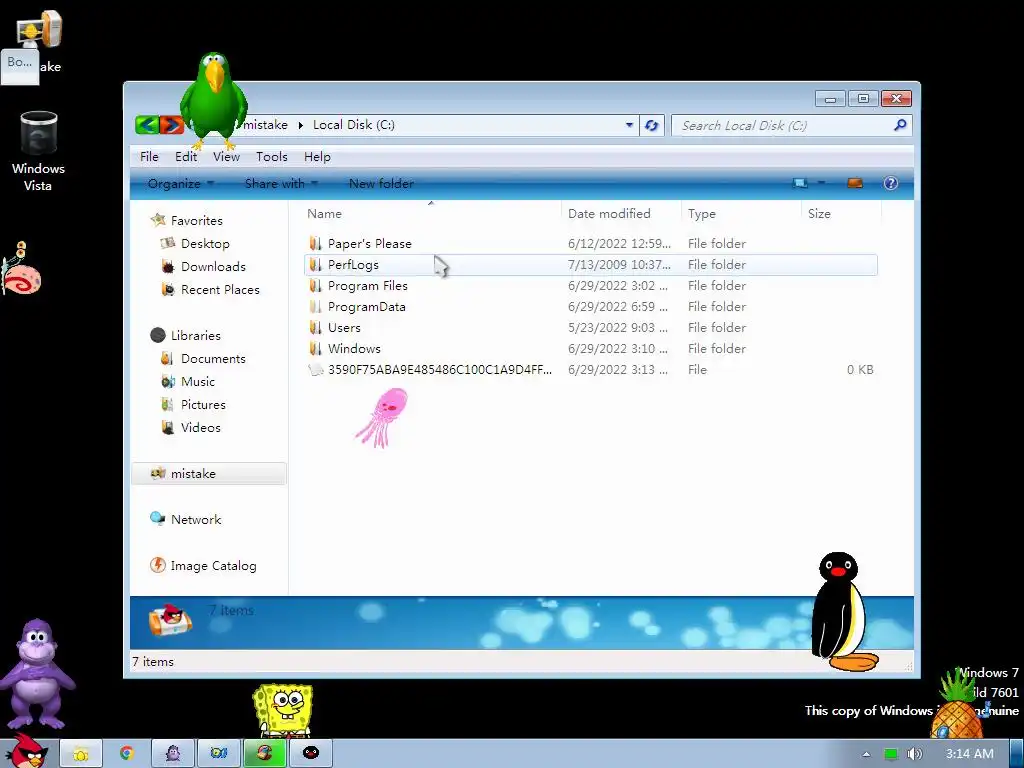This screenshot has width=1024, height=768.
Task: Expand the address bar history dropdown
Action: point(629,125)
